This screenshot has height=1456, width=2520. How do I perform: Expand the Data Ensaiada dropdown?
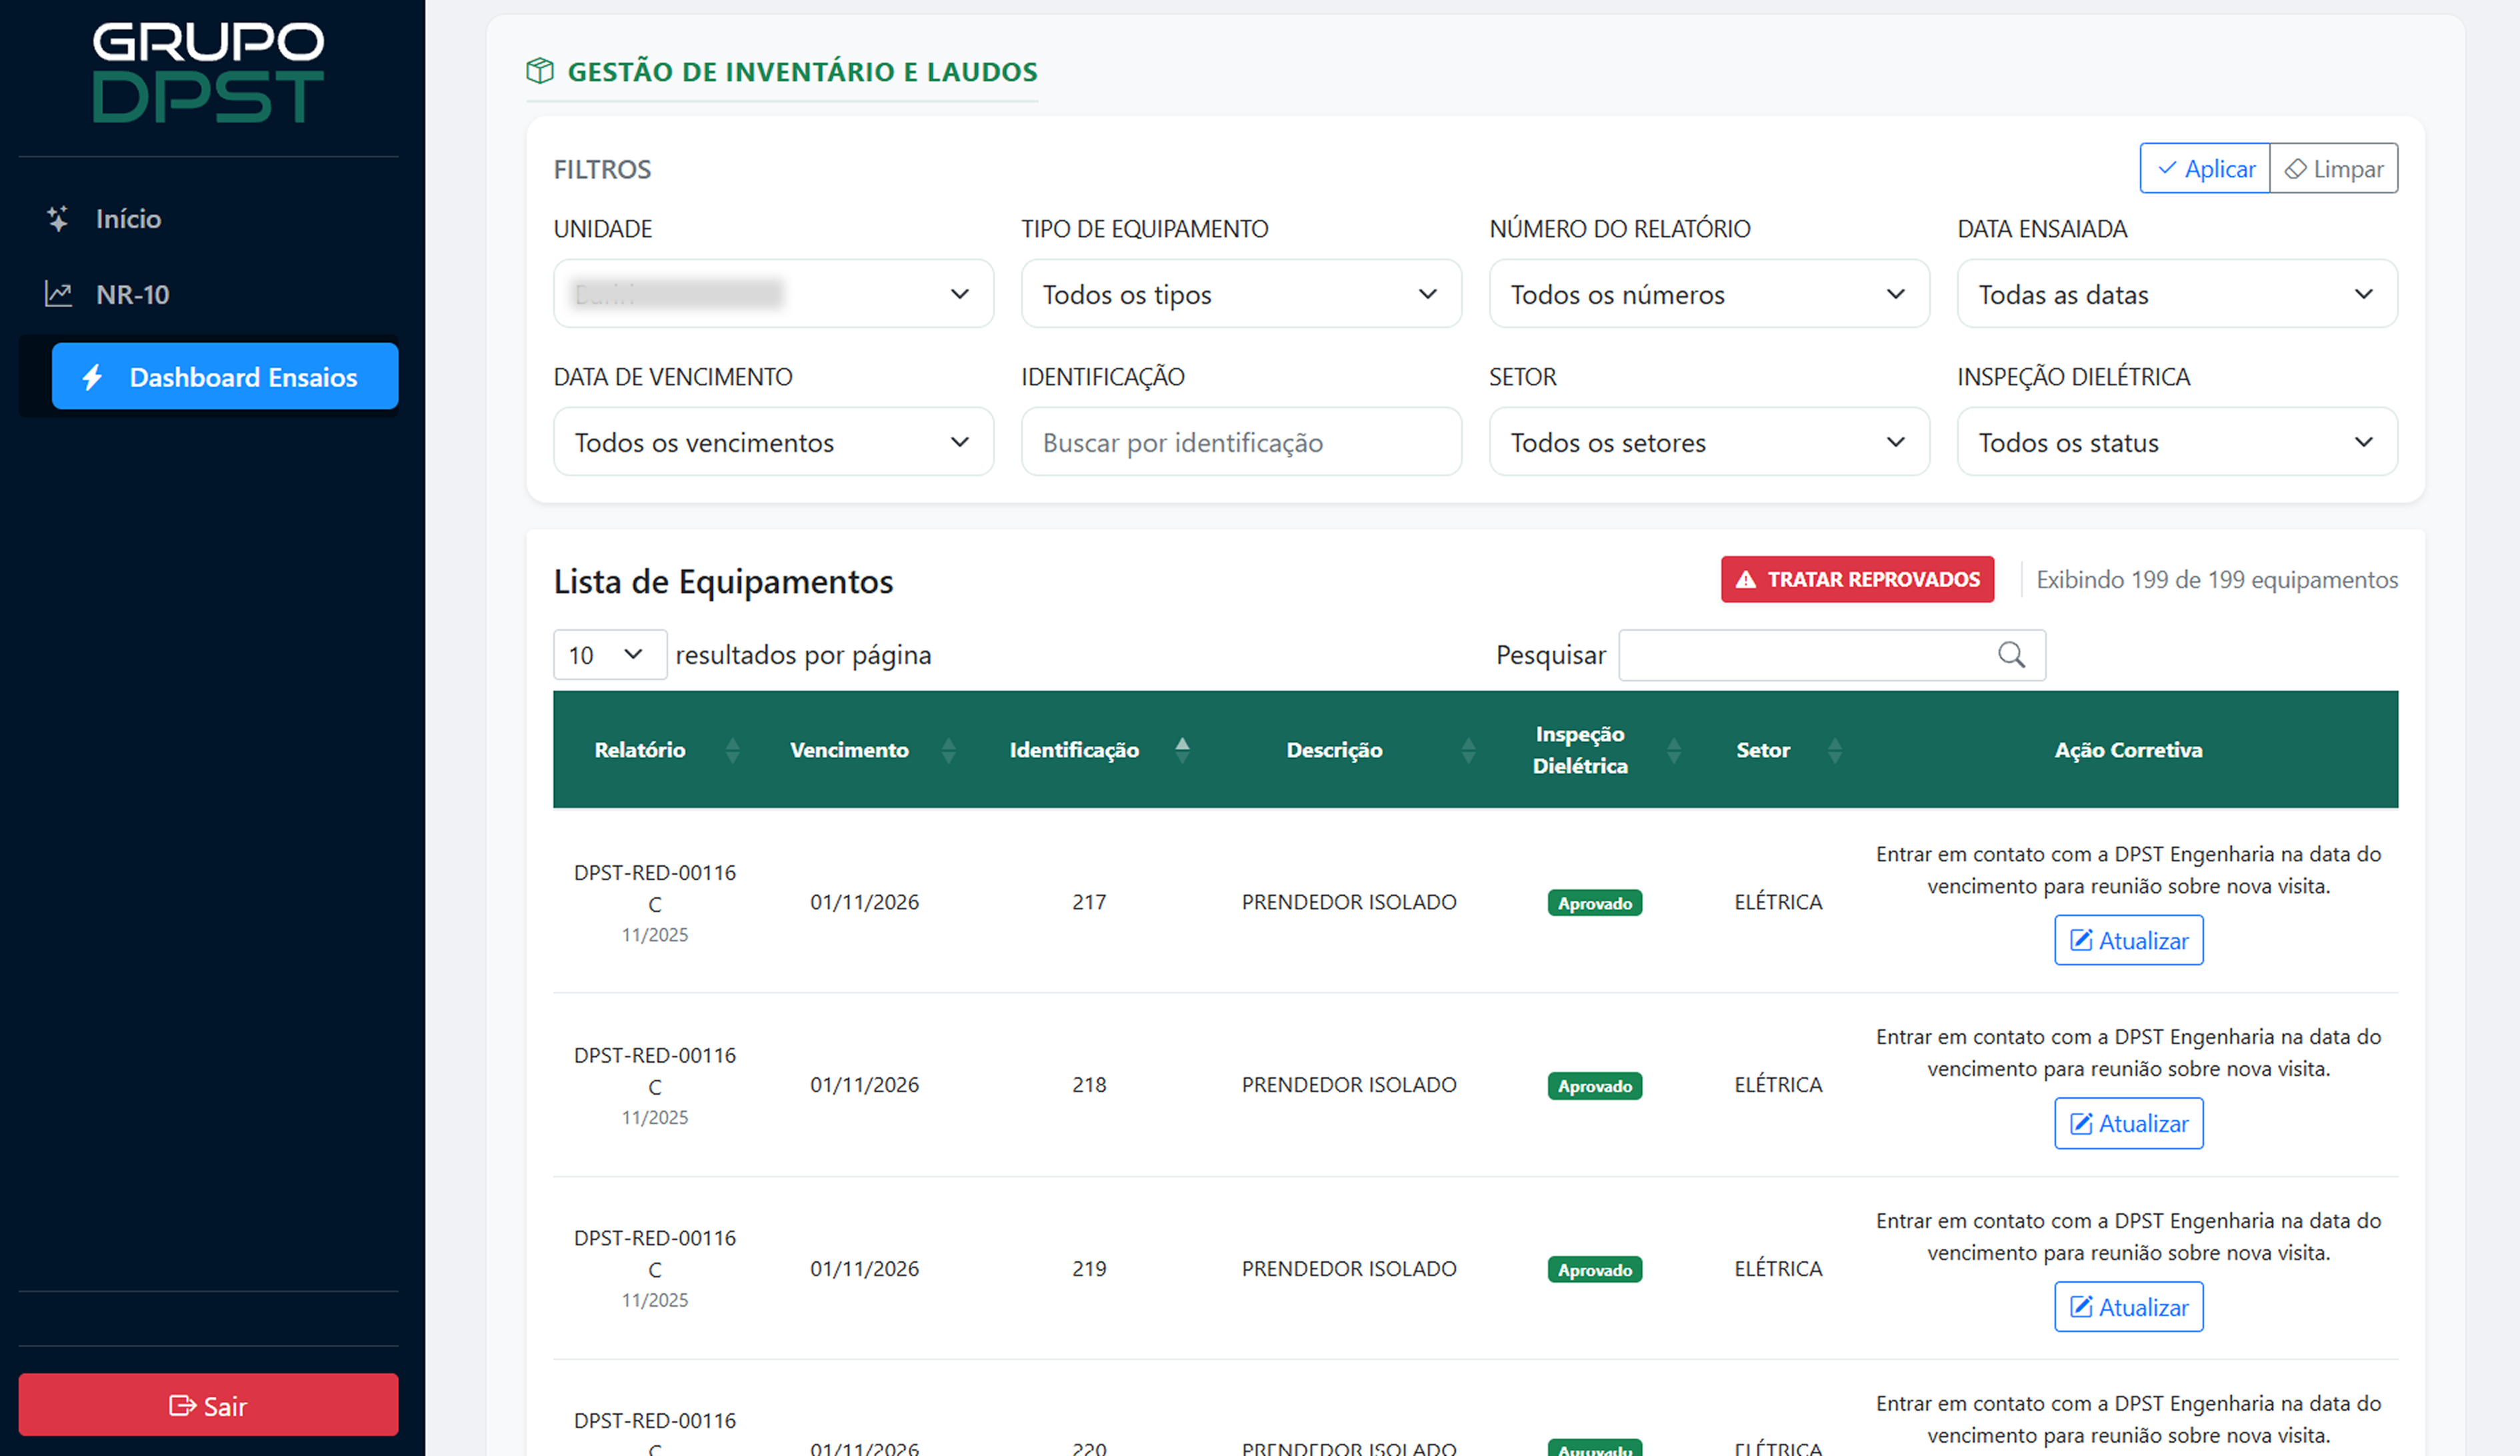pos(2177,294)
